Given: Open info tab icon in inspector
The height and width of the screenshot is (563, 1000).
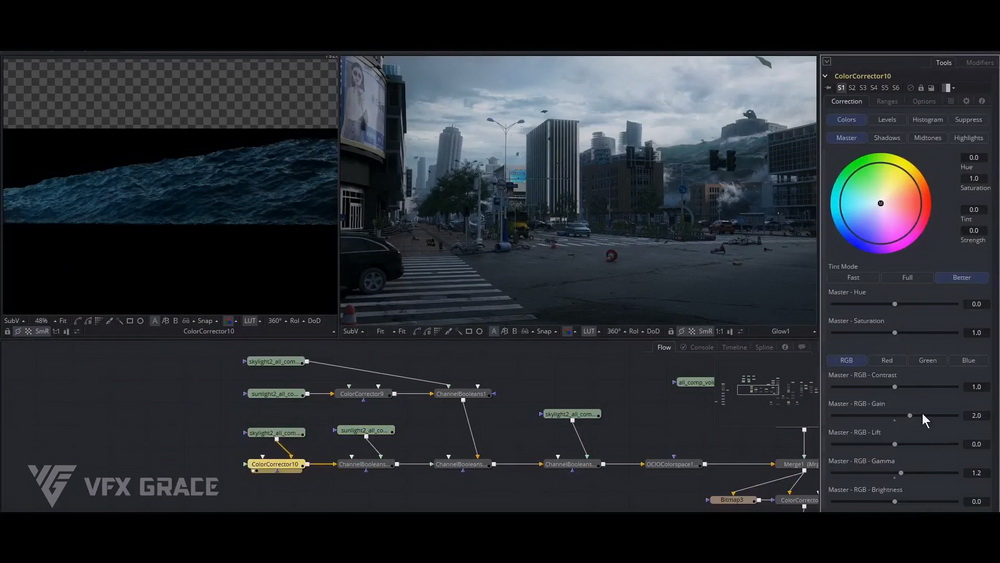Looking at the screenshot, I should (982, 101).
